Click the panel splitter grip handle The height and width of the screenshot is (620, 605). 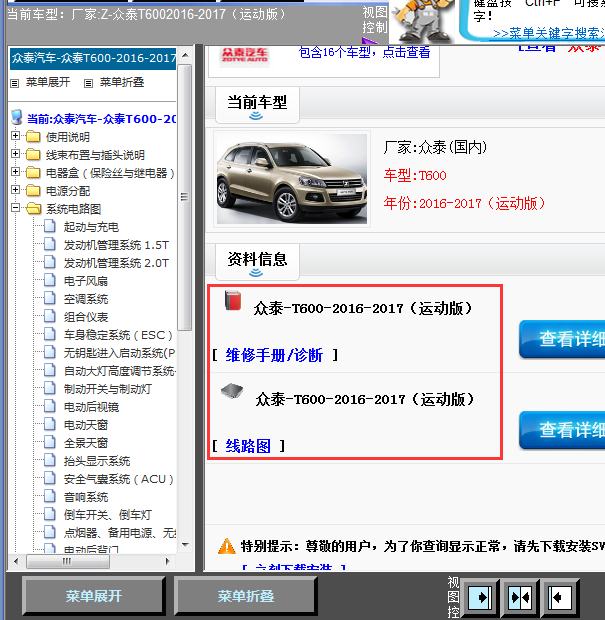184,197
